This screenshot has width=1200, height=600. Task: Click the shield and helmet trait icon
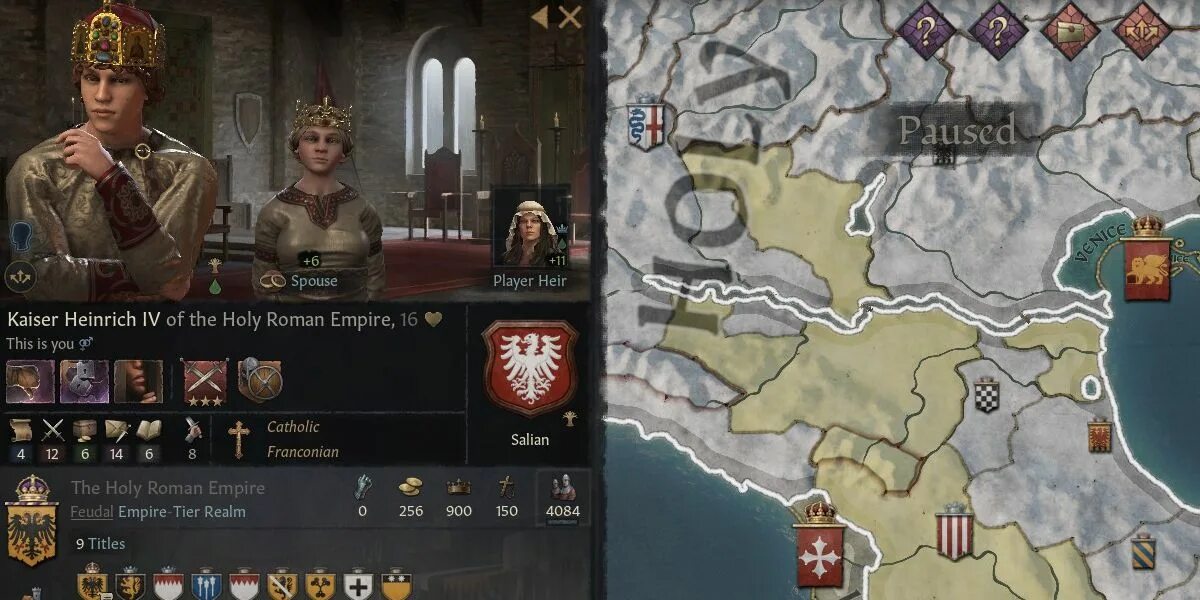260,381
